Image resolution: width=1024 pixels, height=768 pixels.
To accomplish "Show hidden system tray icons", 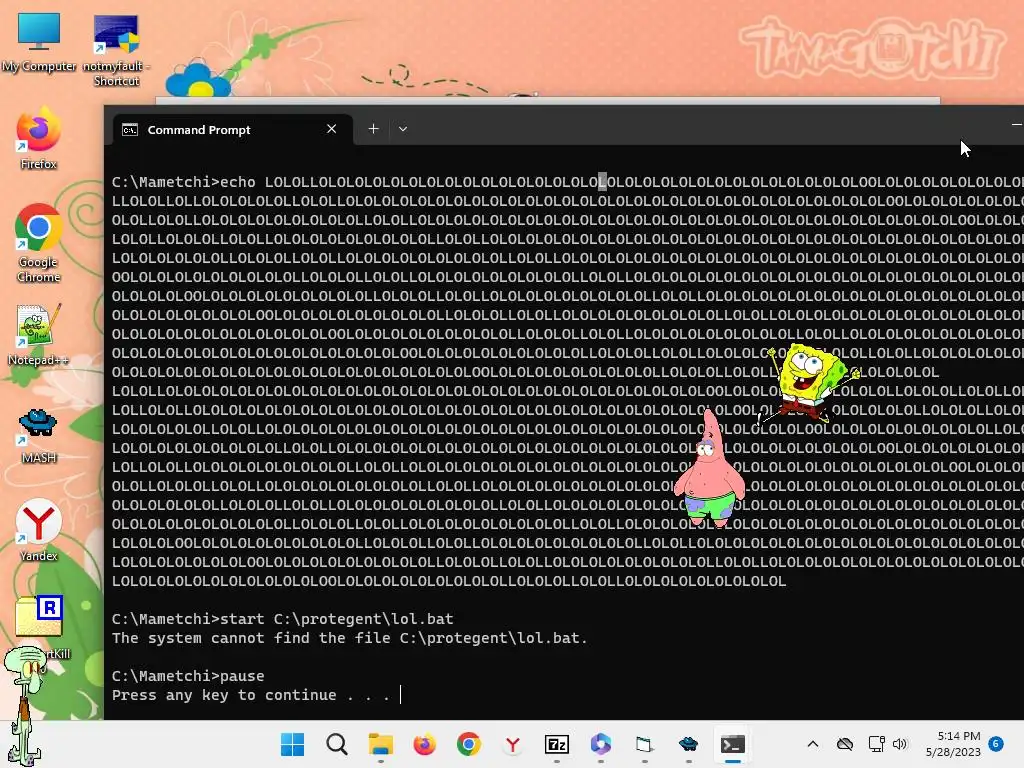I will click(812, 744).
